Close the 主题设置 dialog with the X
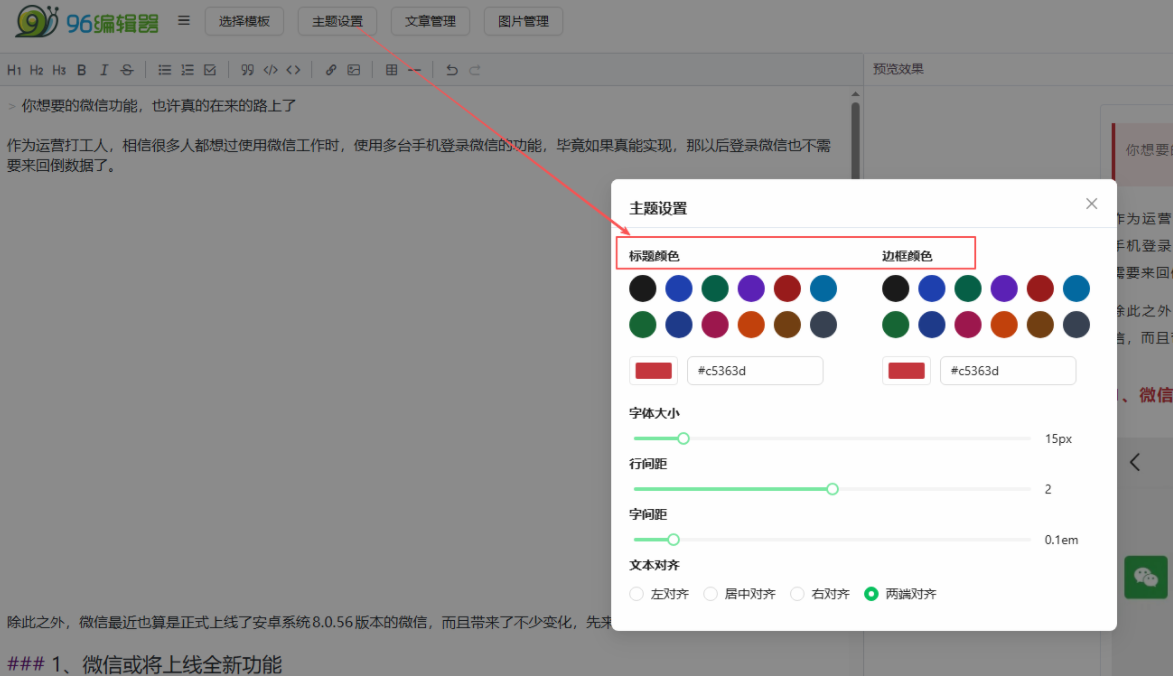Image resolution: width=1173 pixels, height=676 pixels. [1091, 204]
